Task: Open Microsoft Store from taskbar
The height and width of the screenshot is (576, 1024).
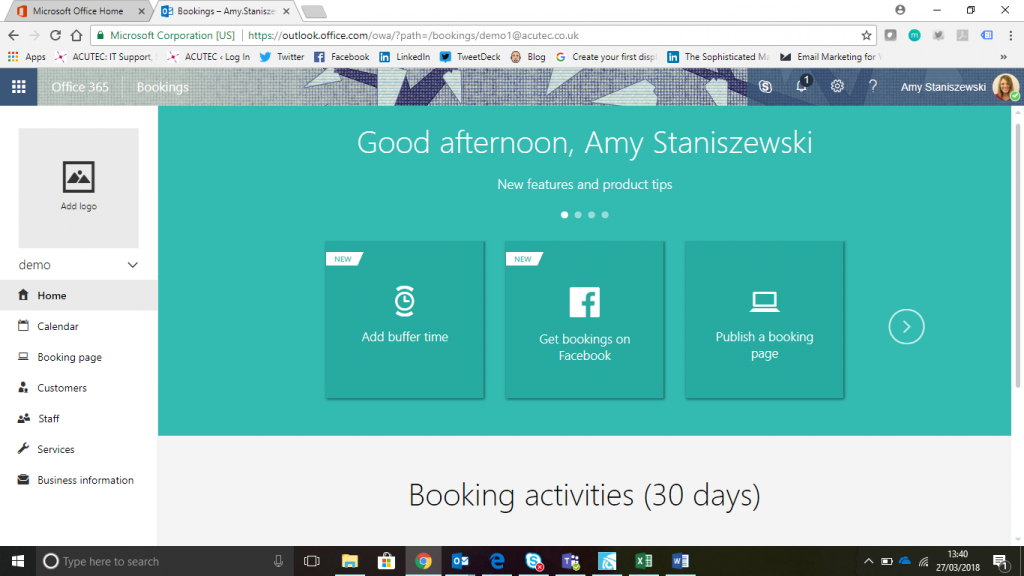Action: (x=387, y=561)
